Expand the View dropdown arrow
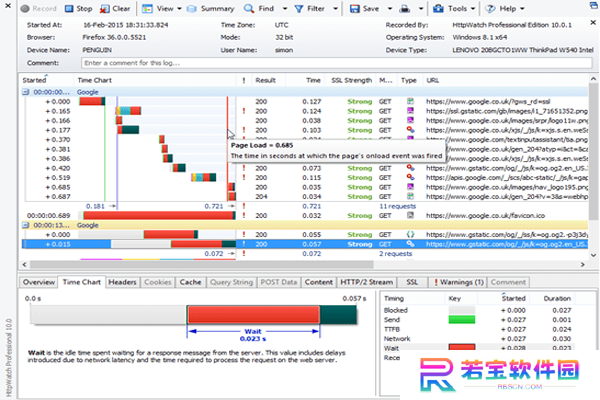Viewport: 600px width, 400px height. [x=179, y=8]
